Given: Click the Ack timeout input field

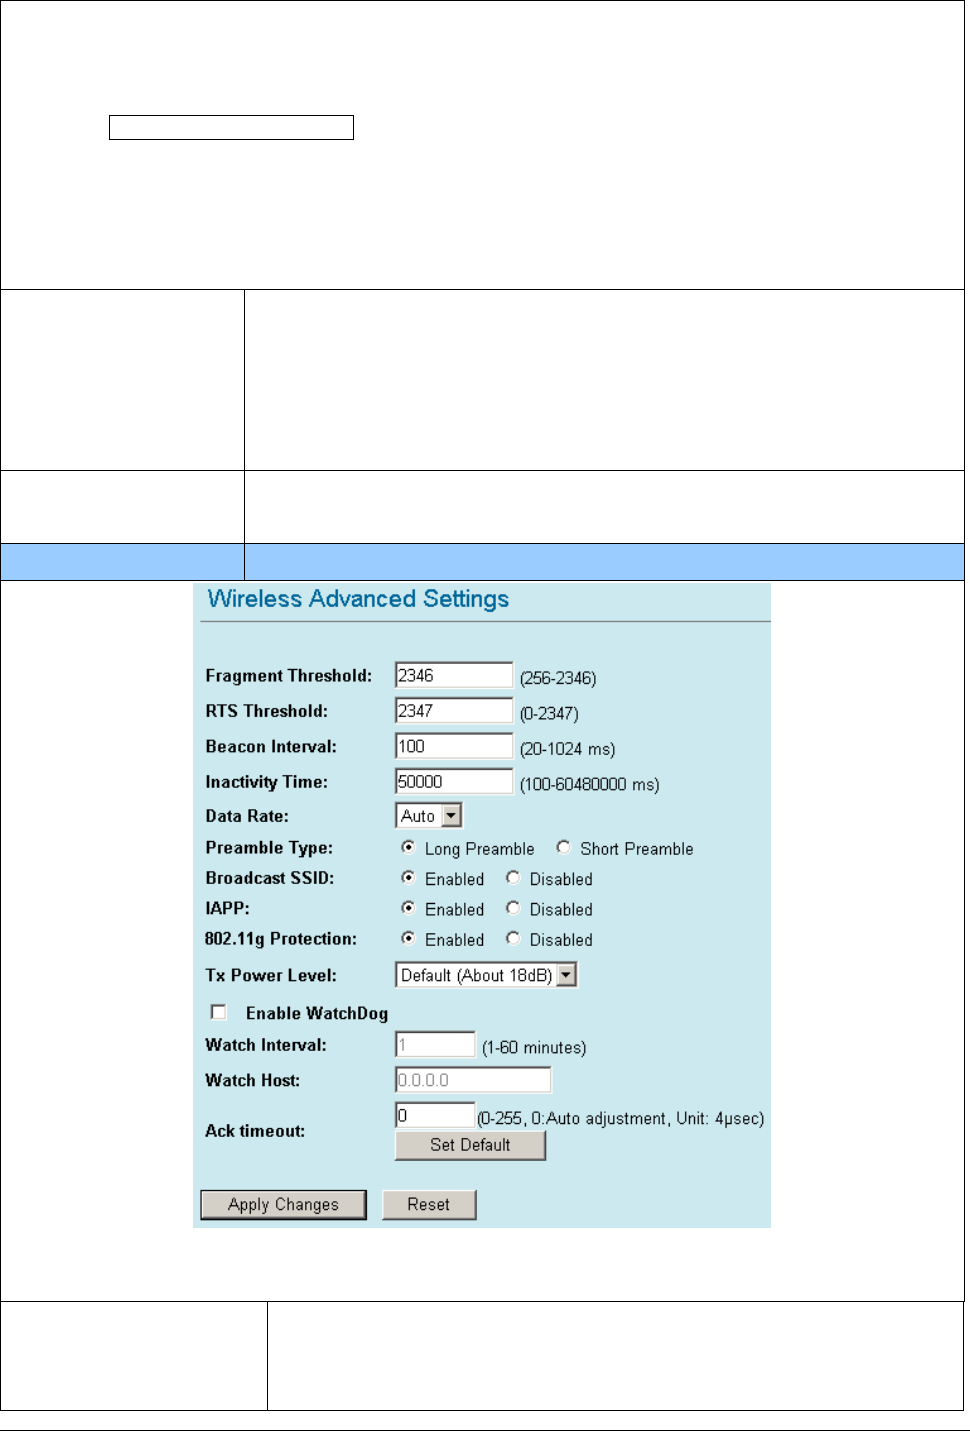Looking at the screenshot, I should coord(435,1115).
